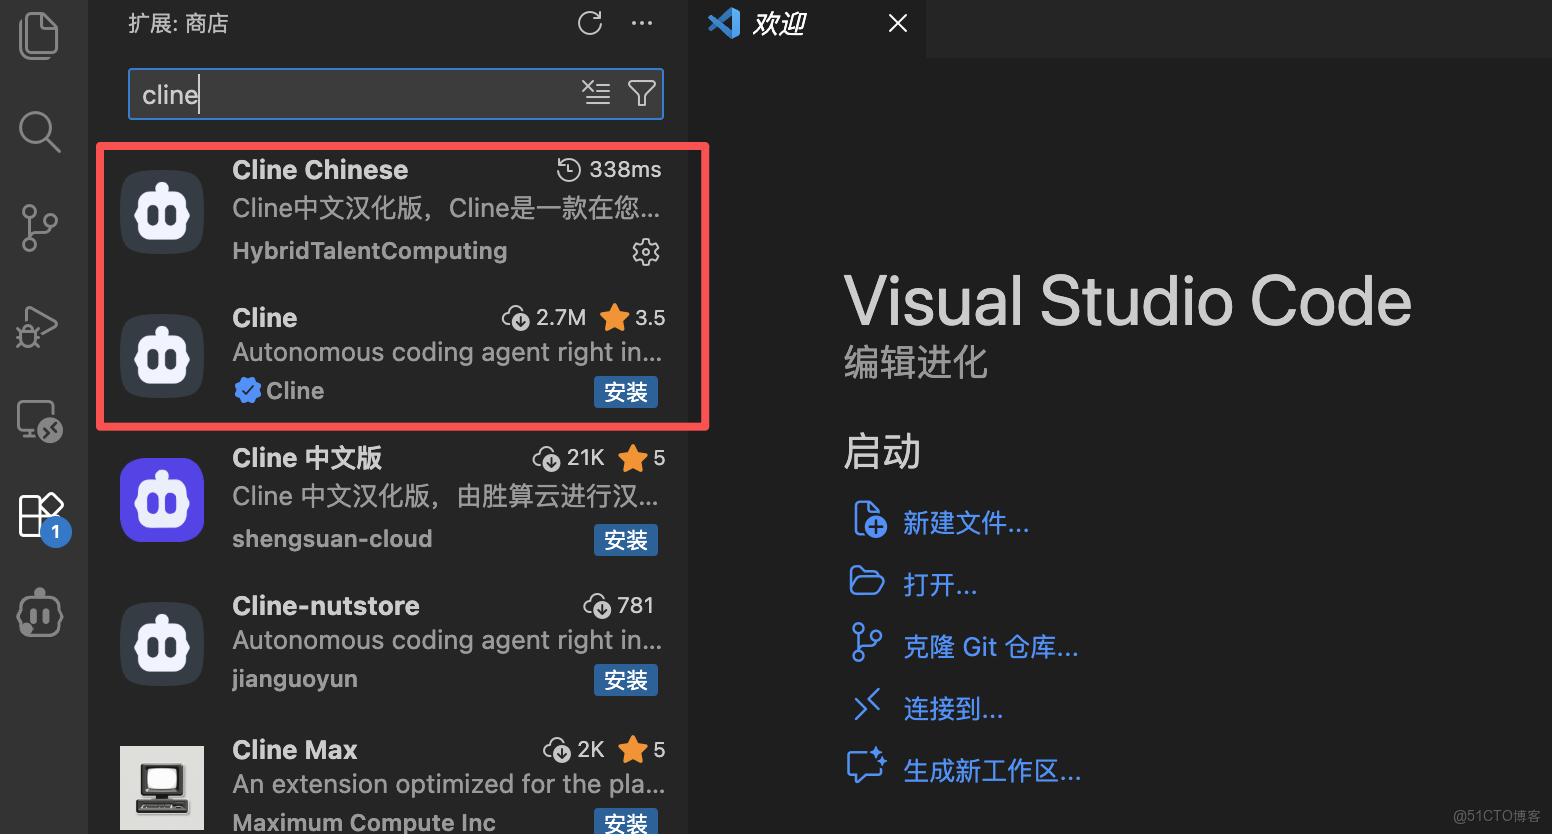
Task: Switch to the 欢迎 welcome tab
Action: pos(780,23)
